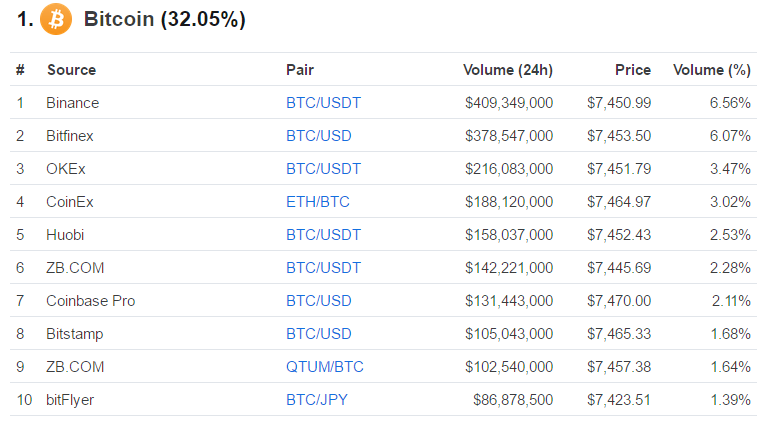Open bitFlyer BTC/JPY pair link
Image resolution: width=774 pixels, height=422 pixels.
click(317, 400)
